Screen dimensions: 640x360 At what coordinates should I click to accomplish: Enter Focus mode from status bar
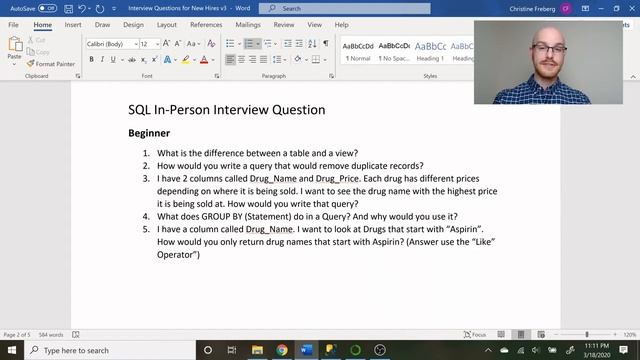[x=475, y=335]
